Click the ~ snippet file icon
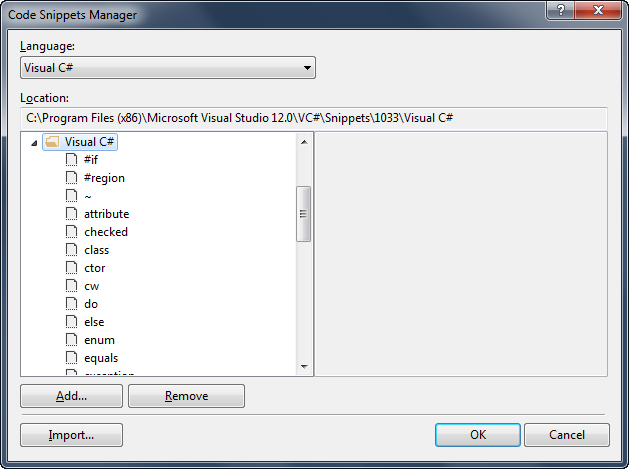Viewport: 629px width, 469px height. 71,195
